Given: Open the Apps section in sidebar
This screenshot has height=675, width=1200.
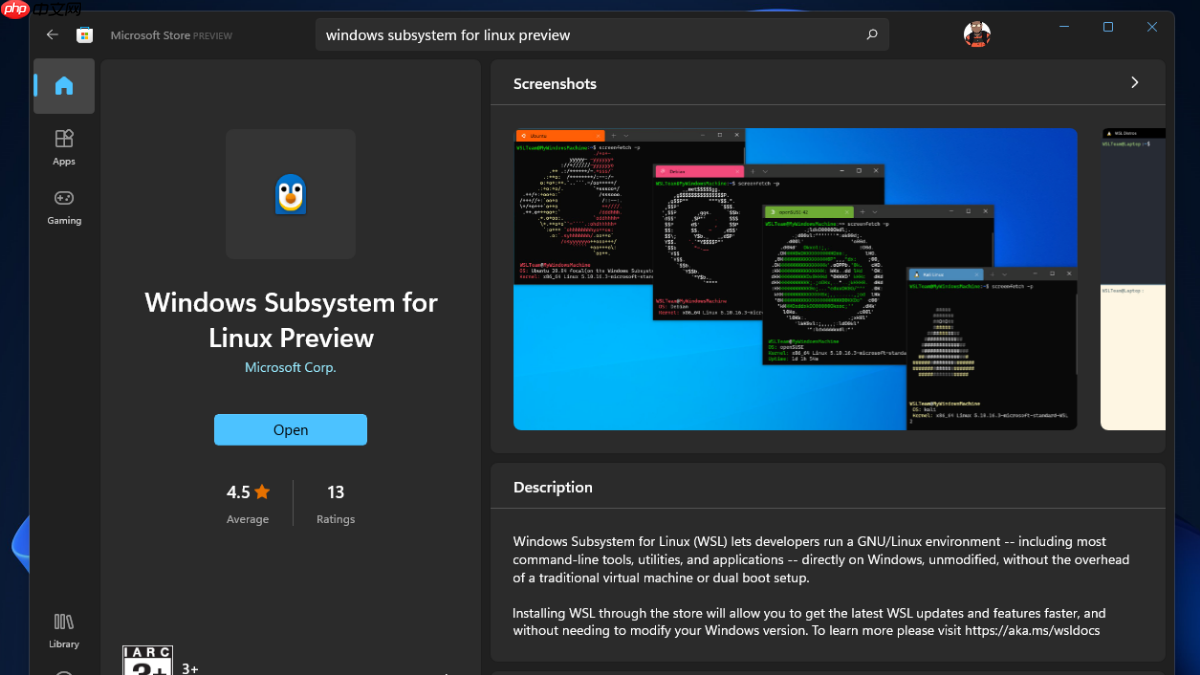Looking at the screenshot, I should [x=64, y=146].
